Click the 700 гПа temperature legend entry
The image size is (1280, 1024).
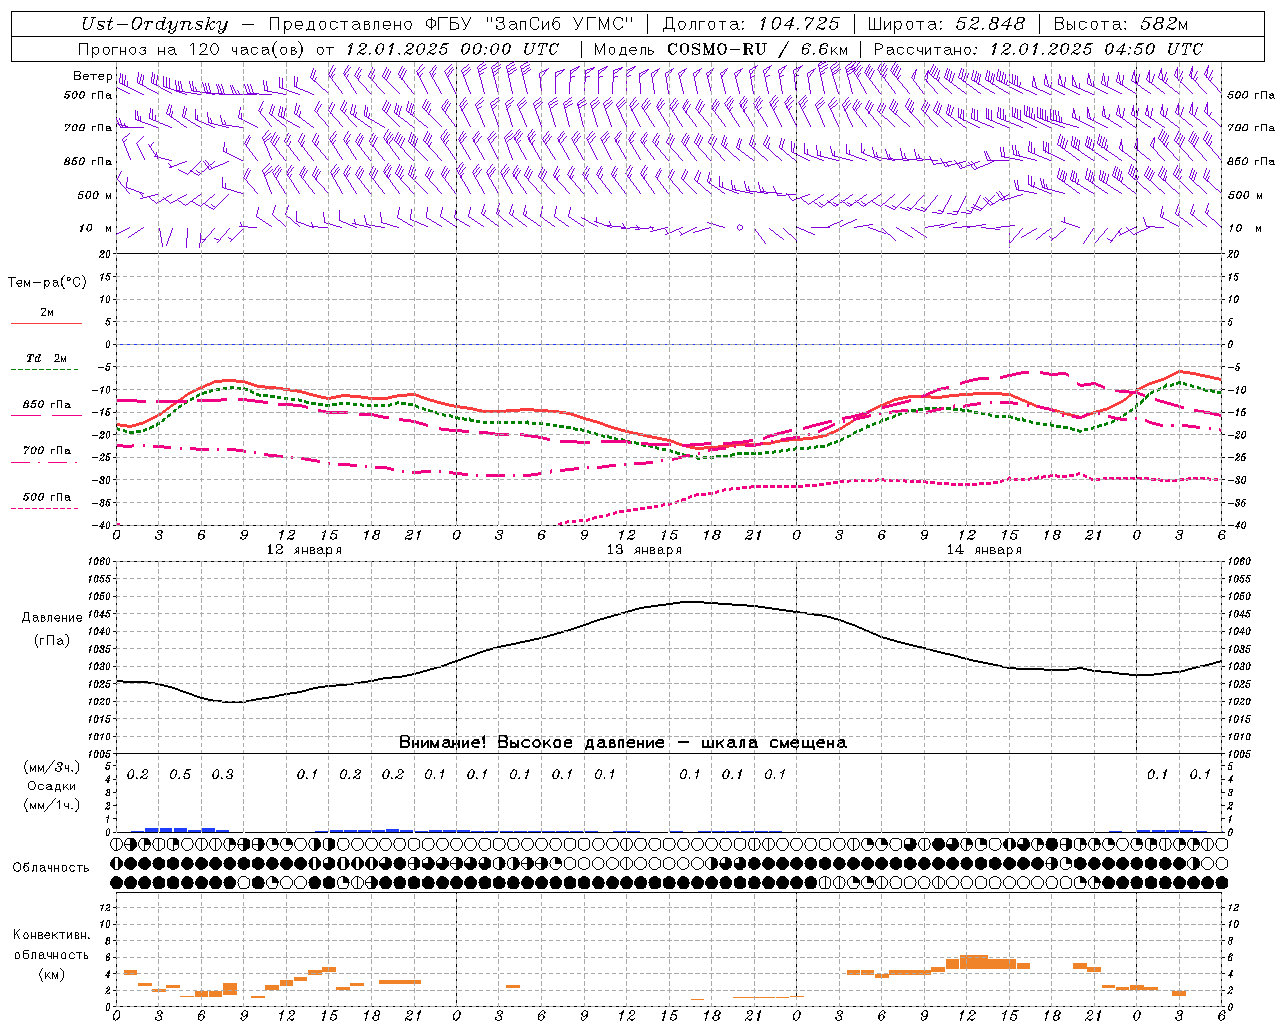pyautogui.click(x=47, y=450)
